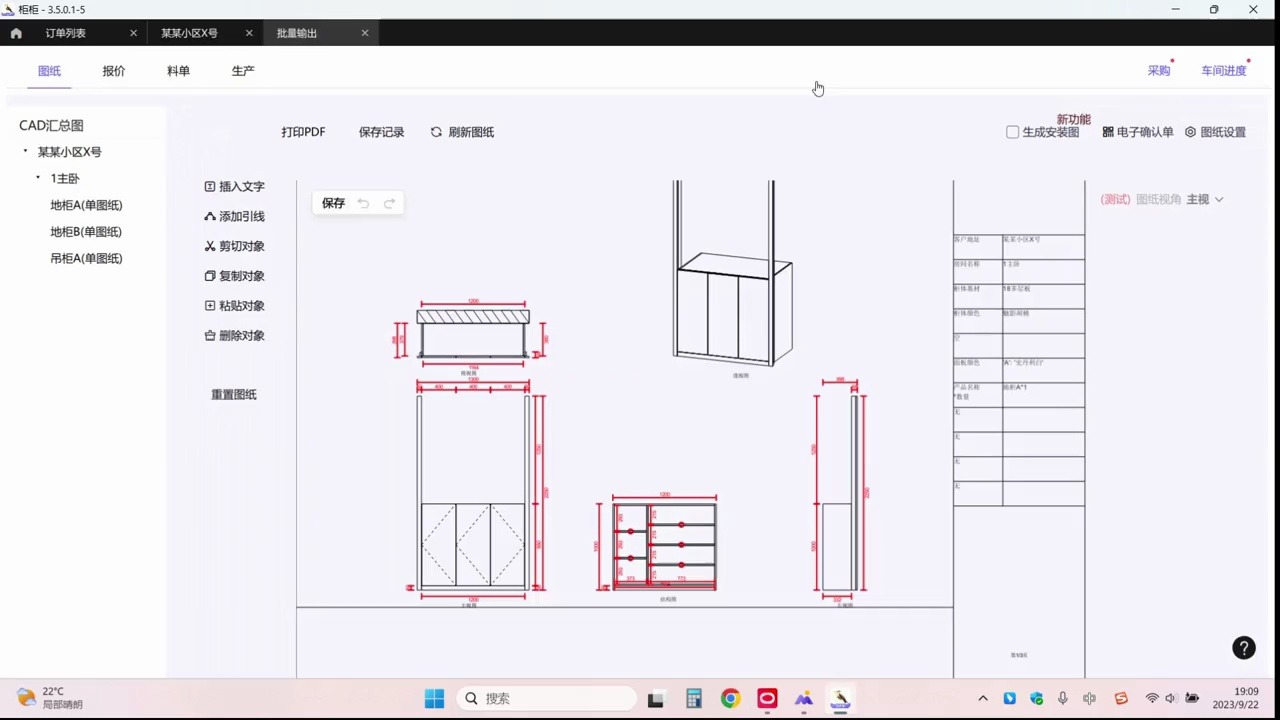This screenshot has height=720, width=1280.
Task: Open the 图纸设置 drawing settings
Action: click(1216, 132)
